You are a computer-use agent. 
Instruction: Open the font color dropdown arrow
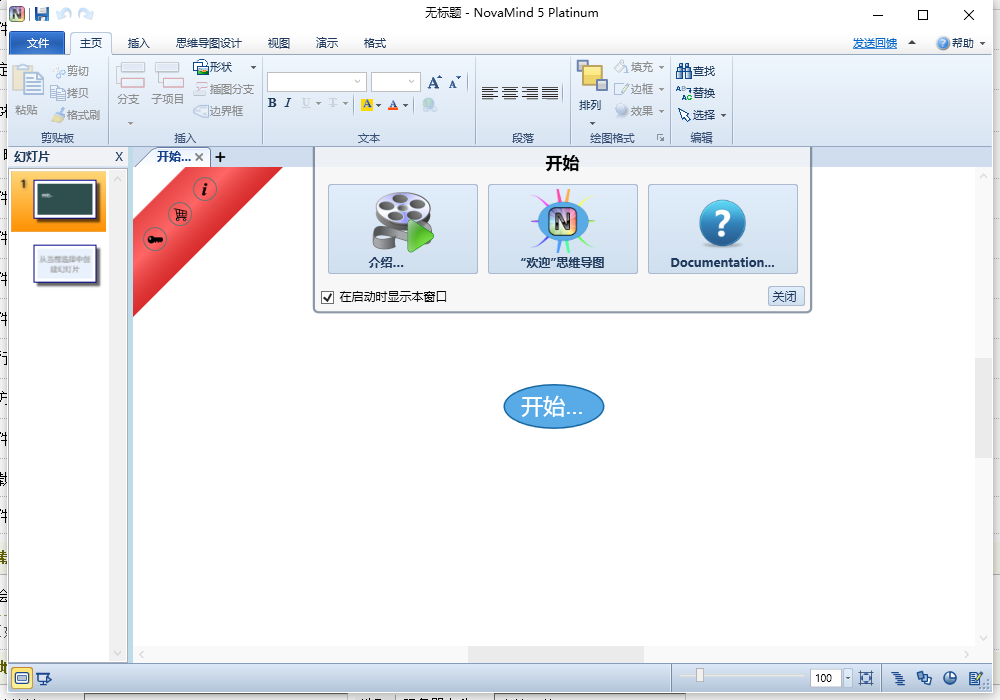pos(405,105)
